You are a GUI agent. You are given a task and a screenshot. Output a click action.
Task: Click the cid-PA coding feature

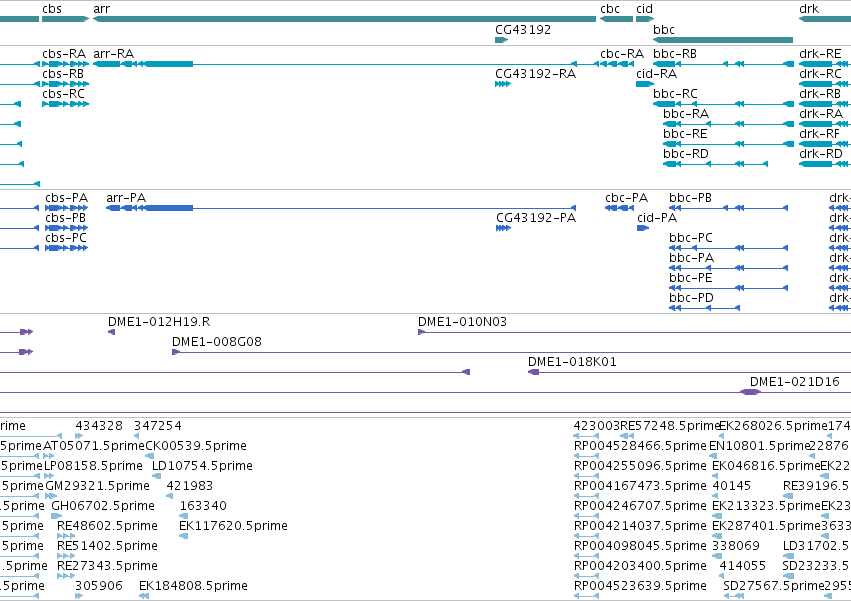pyautogui.click(x=643, y=228)
